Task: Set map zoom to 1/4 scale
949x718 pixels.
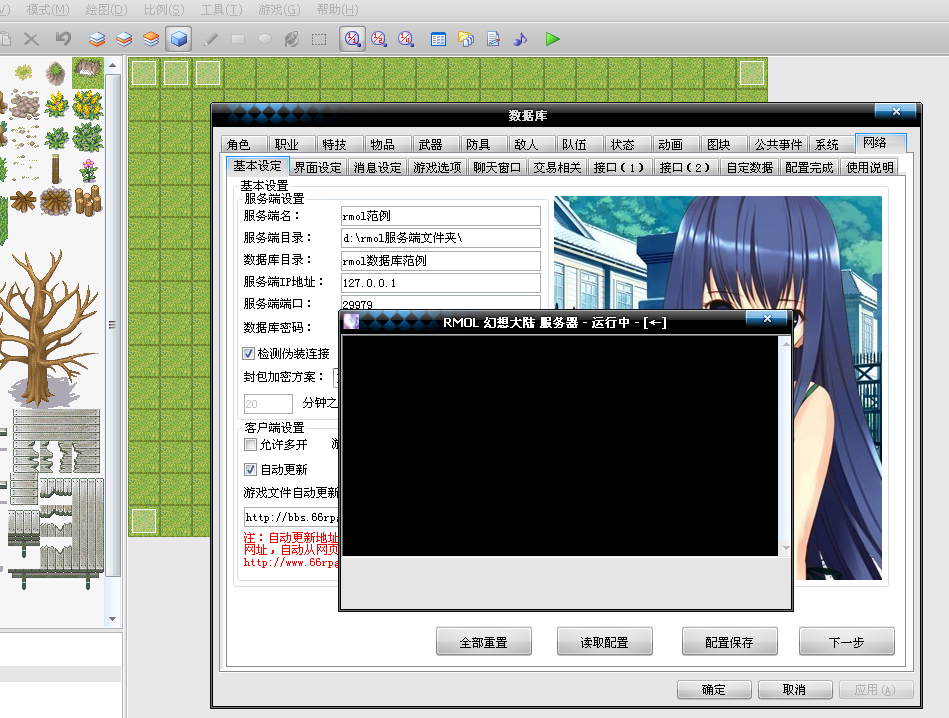Action: click(x=406, y=39)
